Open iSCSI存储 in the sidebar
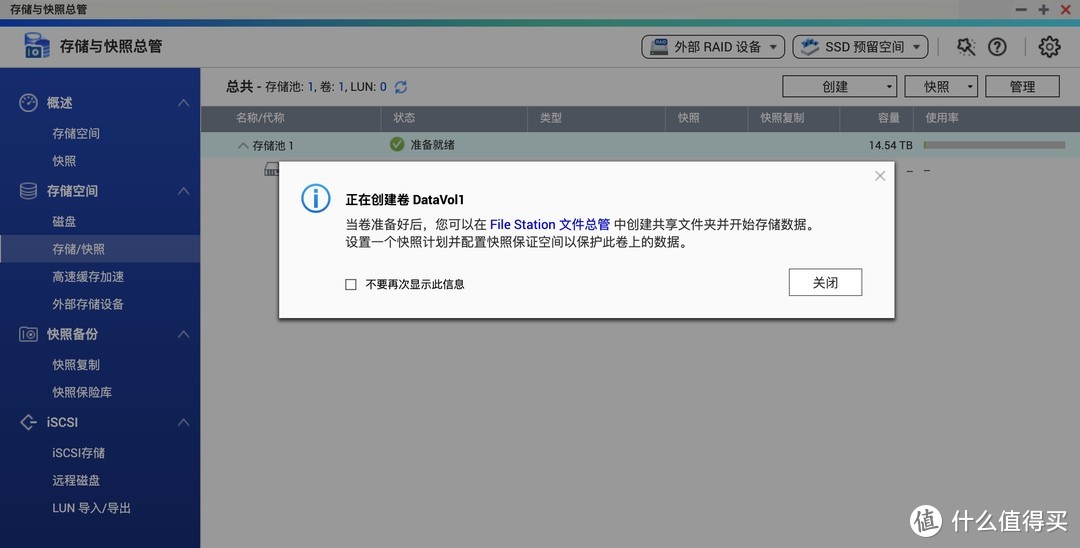 79,453
